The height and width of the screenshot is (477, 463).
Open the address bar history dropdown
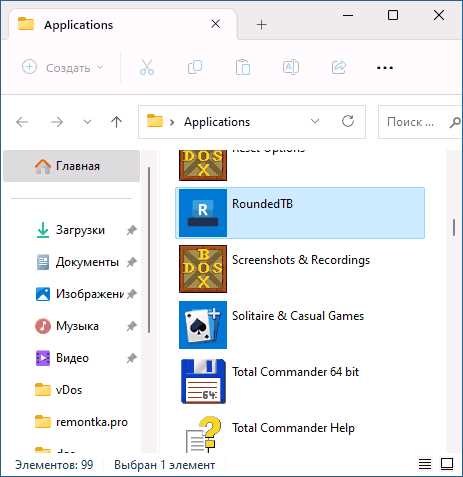click(315, 121)
